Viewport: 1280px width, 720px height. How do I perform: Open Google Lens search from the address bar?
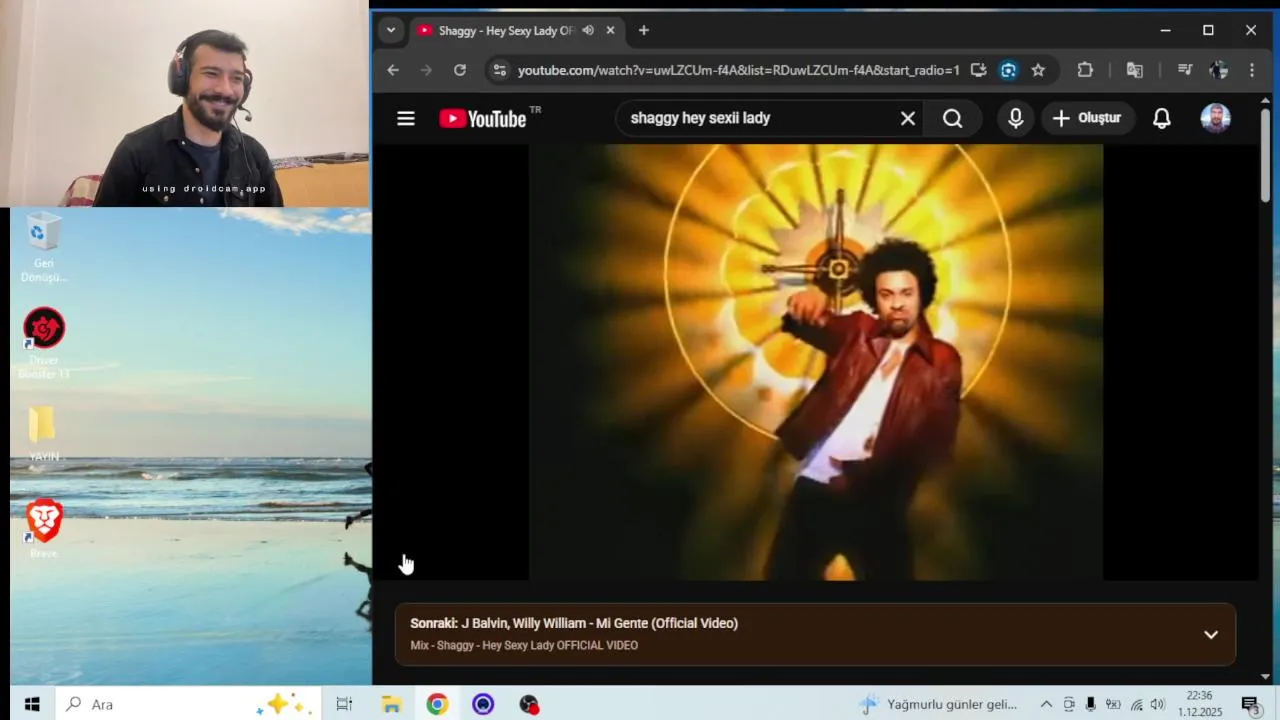click(x=1008, y=70)
